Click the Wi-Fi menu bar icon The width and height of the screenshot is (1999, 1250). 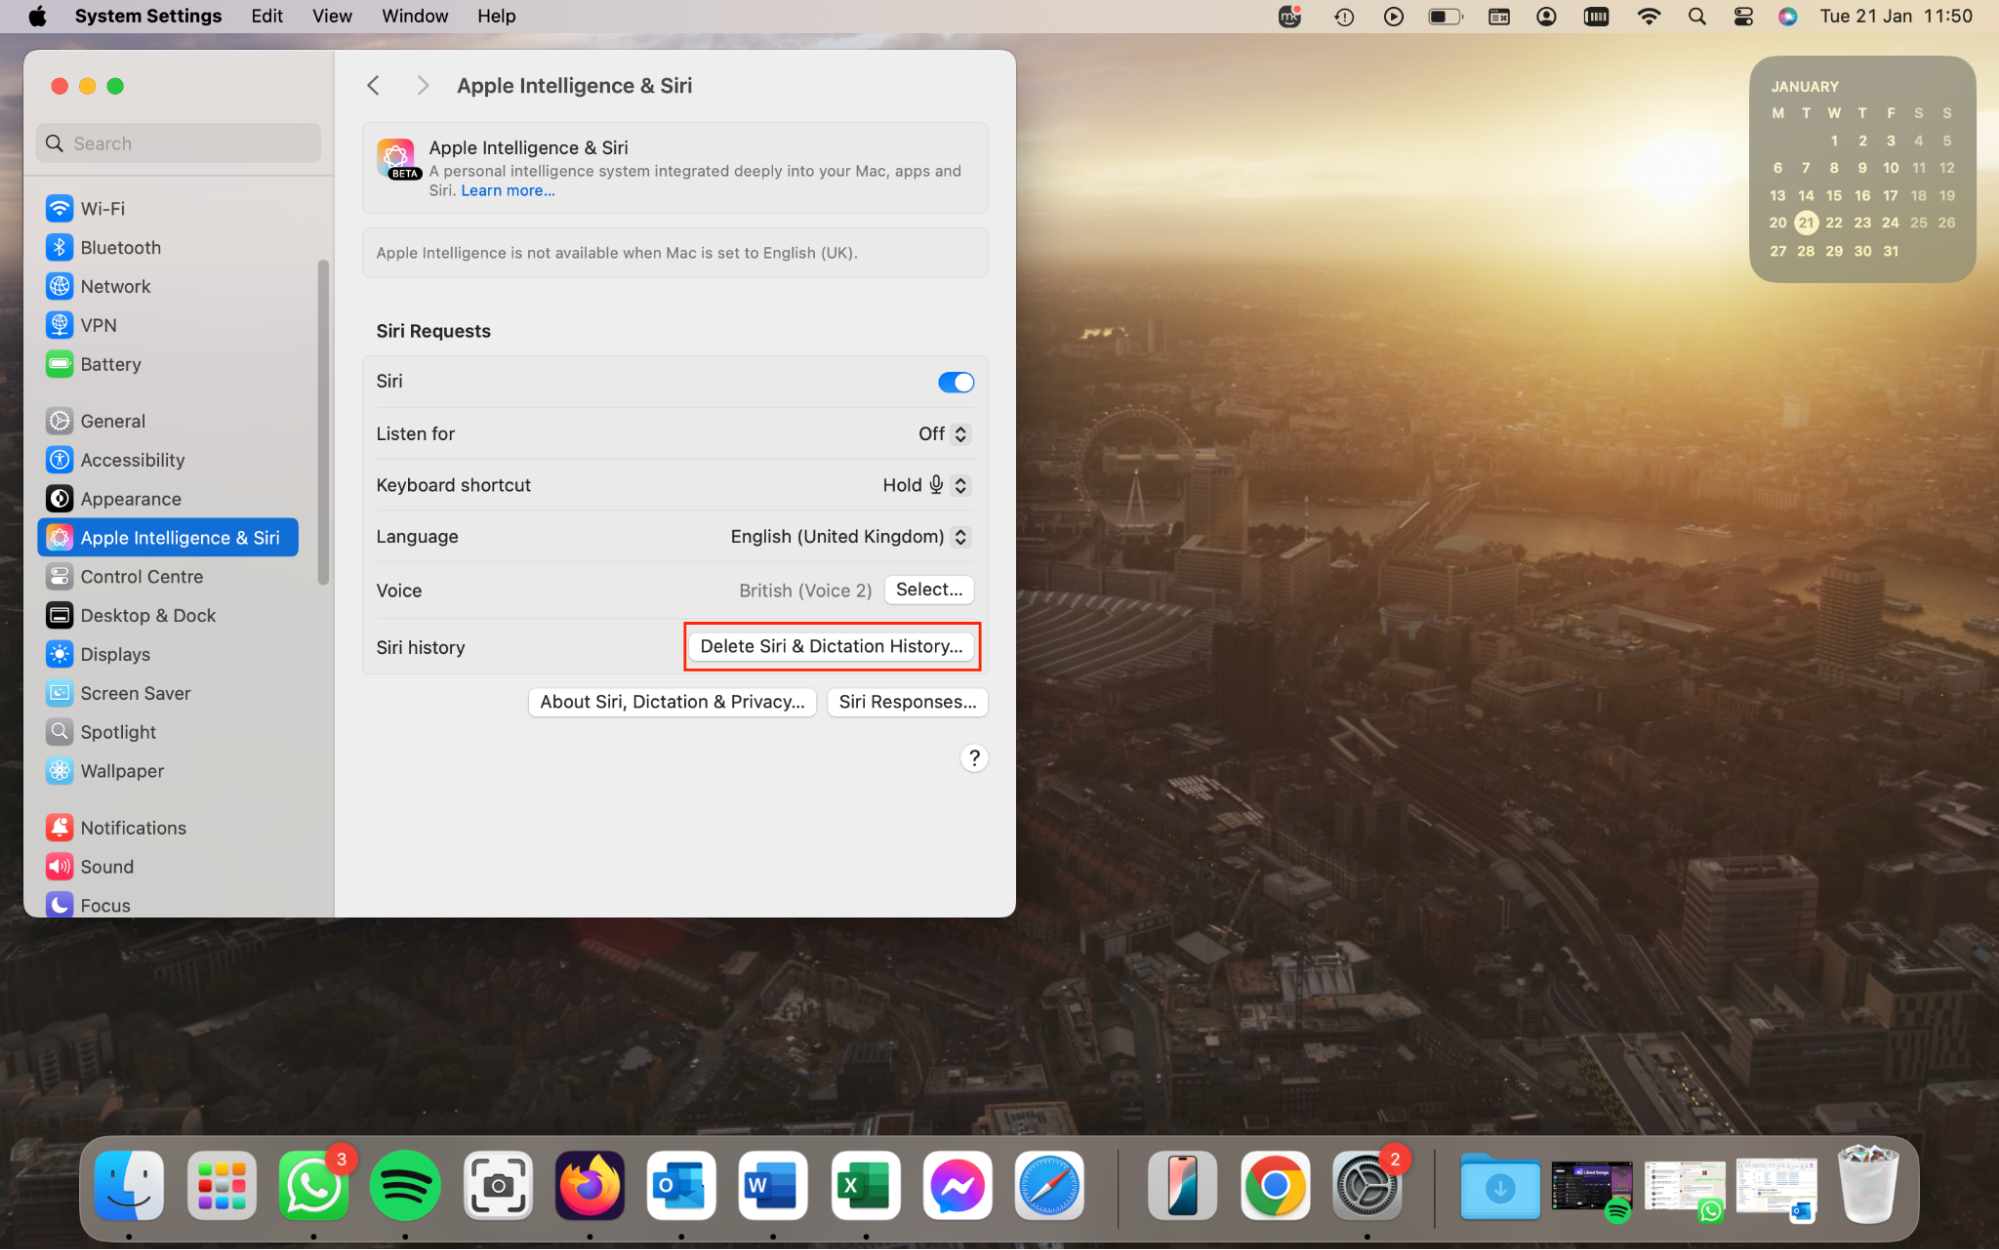[1649, 16]
